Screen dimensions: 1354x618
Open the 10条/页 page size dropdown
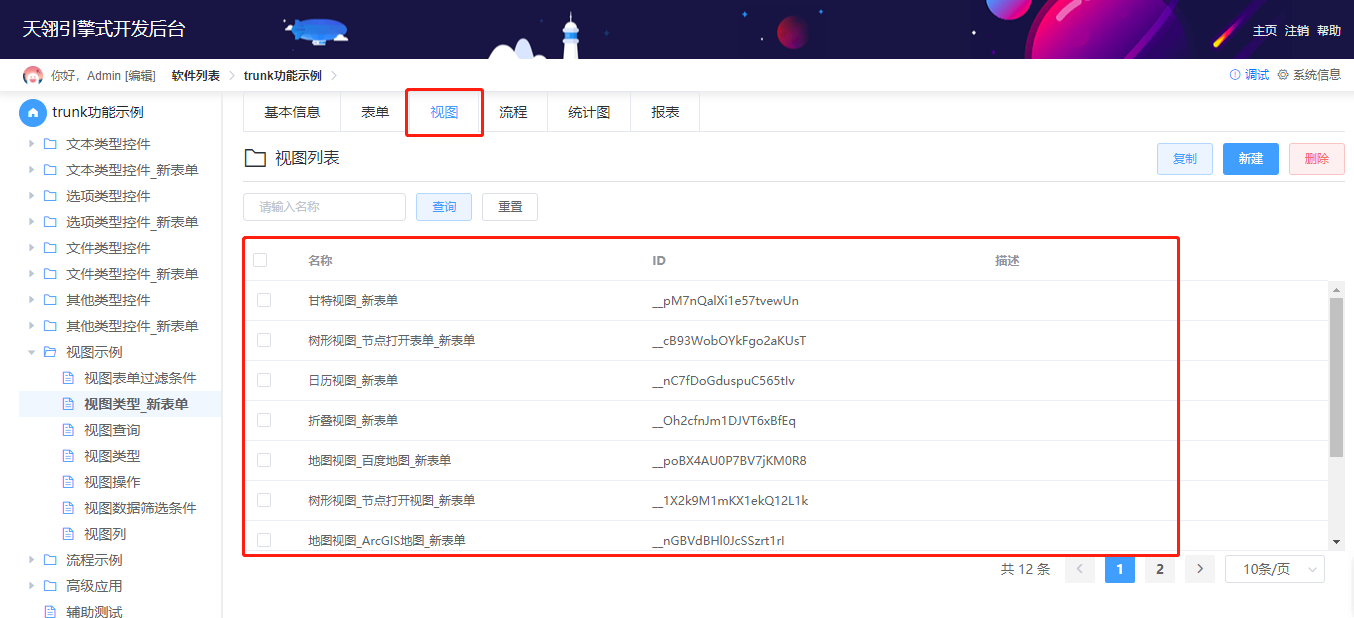click(x=1275, y=569)
